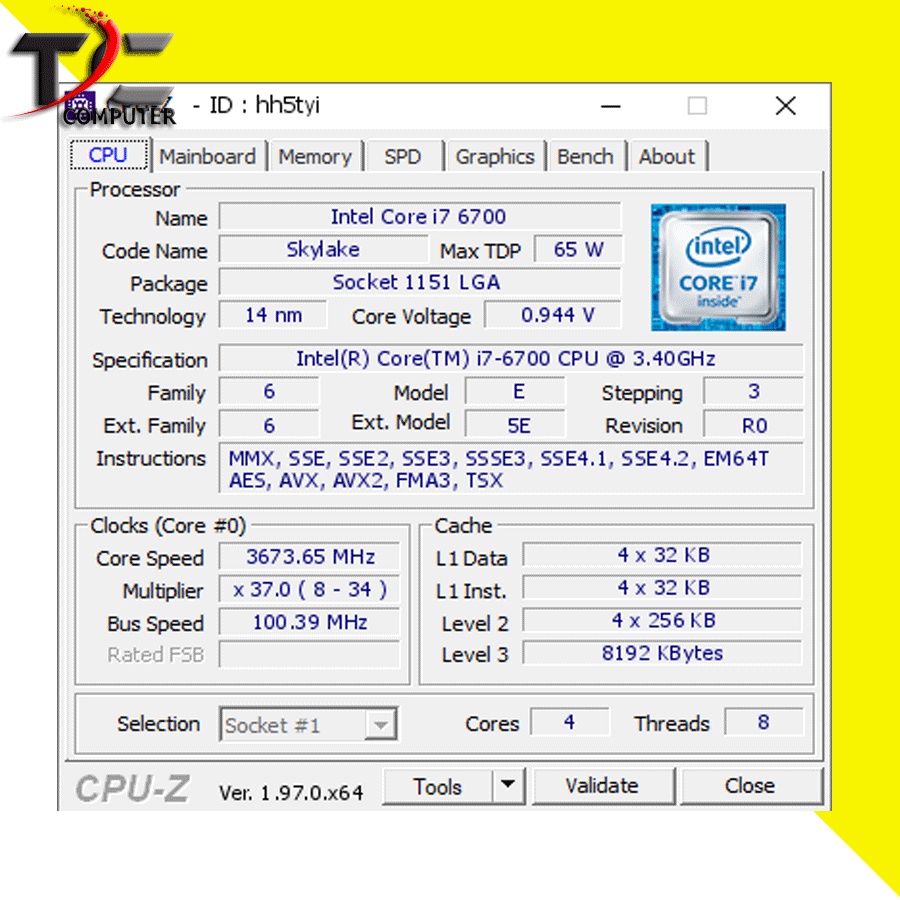Viewport: 900px width, 900px height.
Task: Click the processor Name field
Action: (x=419, y=217)
